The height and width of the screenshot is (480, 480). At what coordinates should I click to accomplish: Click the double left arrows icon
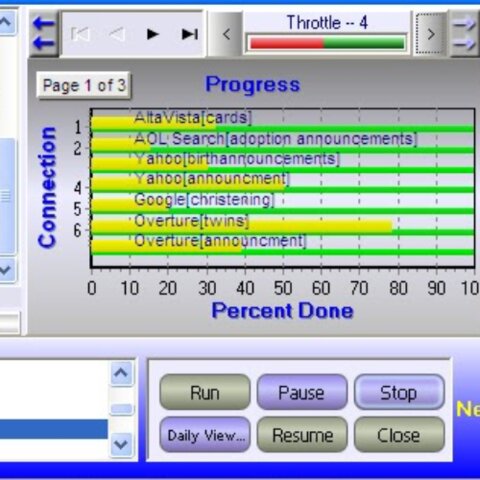(x=44, y=33)
